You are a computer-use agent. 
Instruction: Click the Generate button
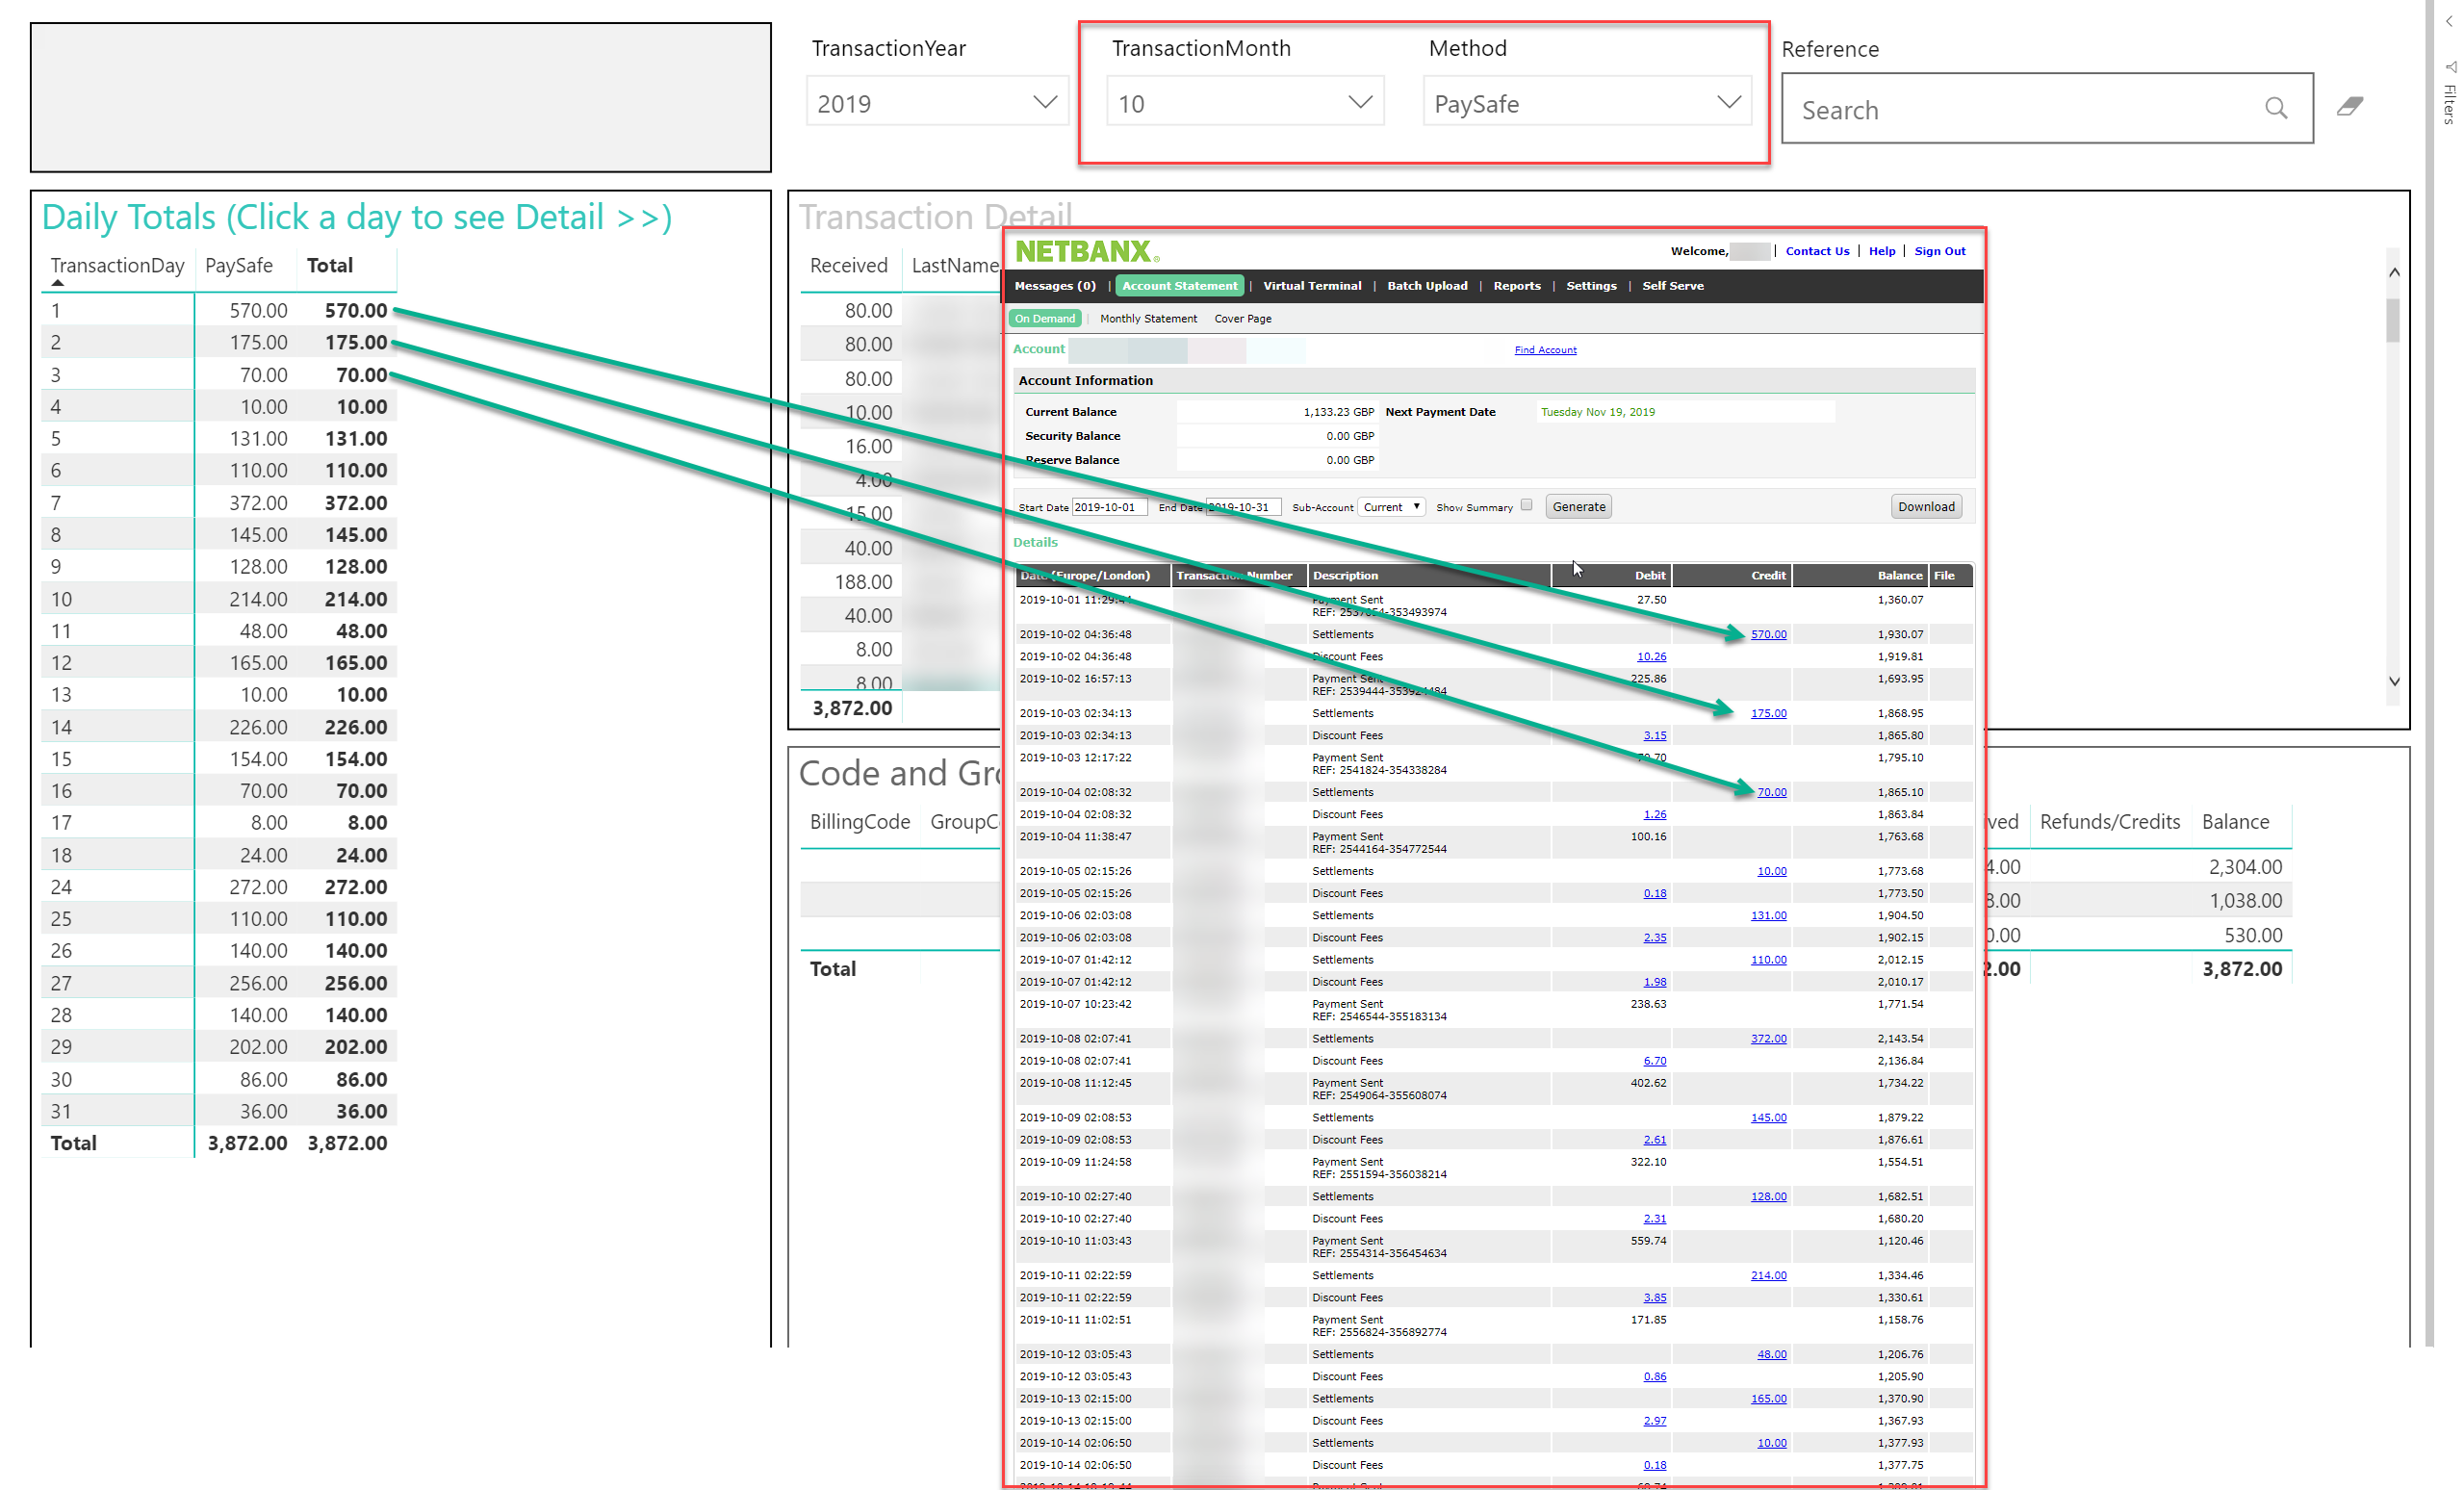pos(1578,507)
